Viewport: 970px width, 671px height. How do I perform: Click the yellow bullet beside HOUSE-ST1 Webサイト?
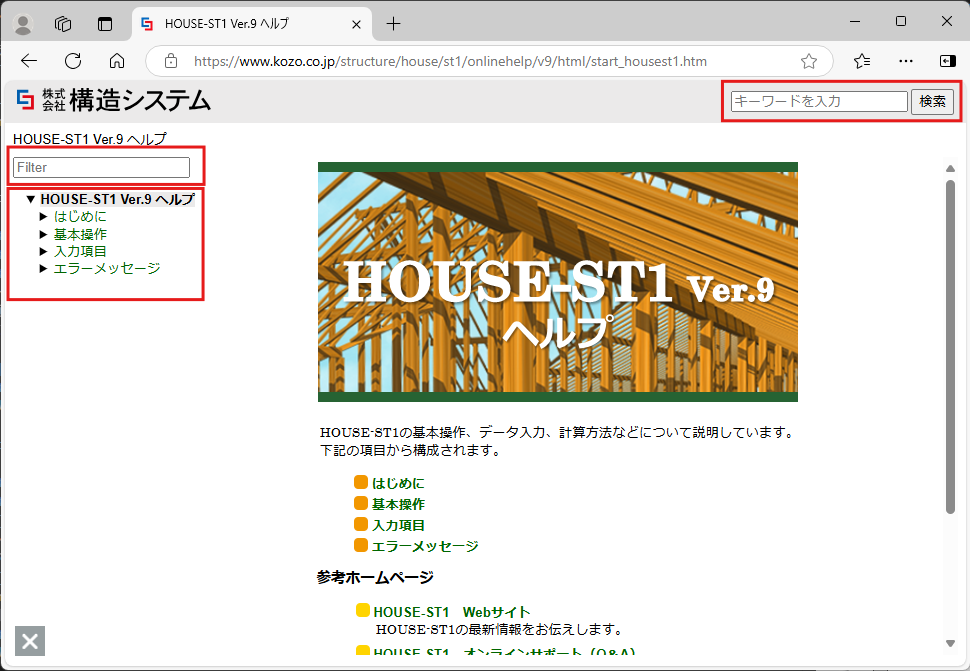[363, 610]
